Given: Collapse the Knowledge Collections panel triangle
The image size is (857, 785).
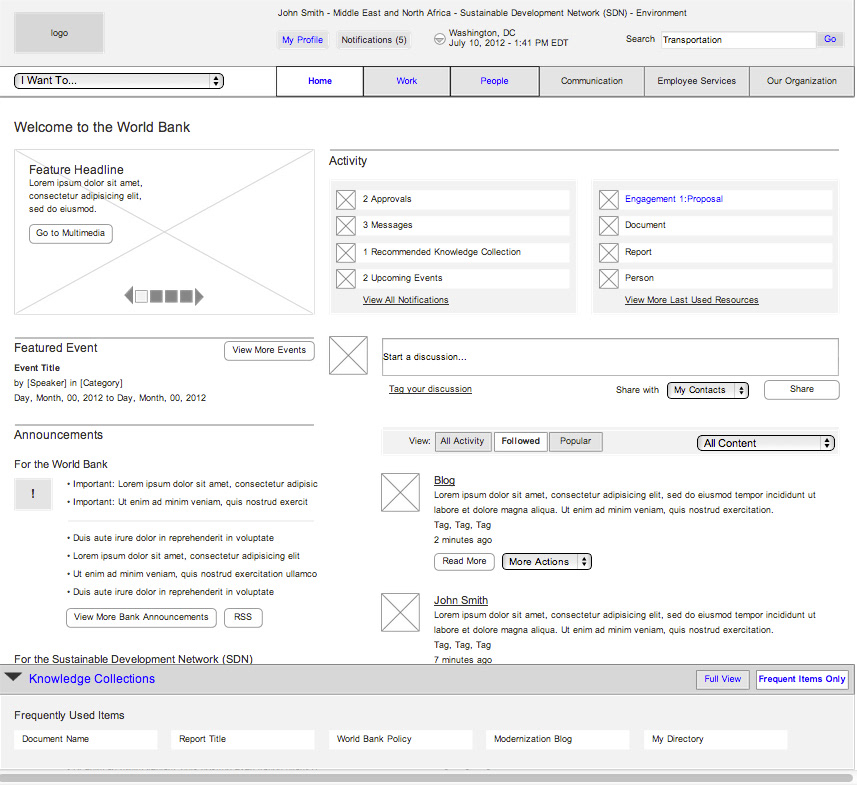Looking at the screenshot, I should point(13,677).
